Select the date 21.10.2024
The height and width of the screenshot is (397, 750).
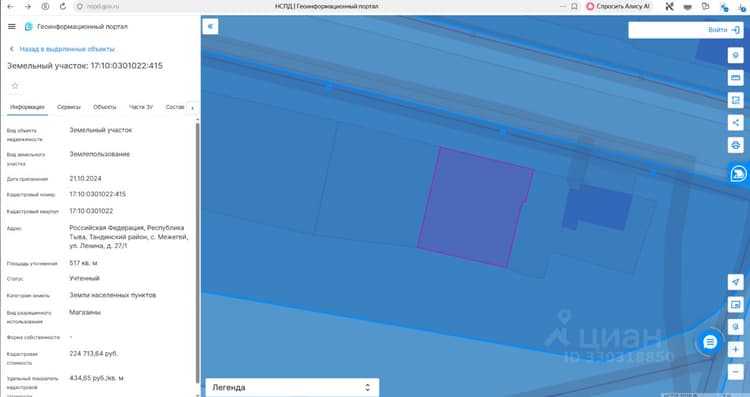(85, 178)
